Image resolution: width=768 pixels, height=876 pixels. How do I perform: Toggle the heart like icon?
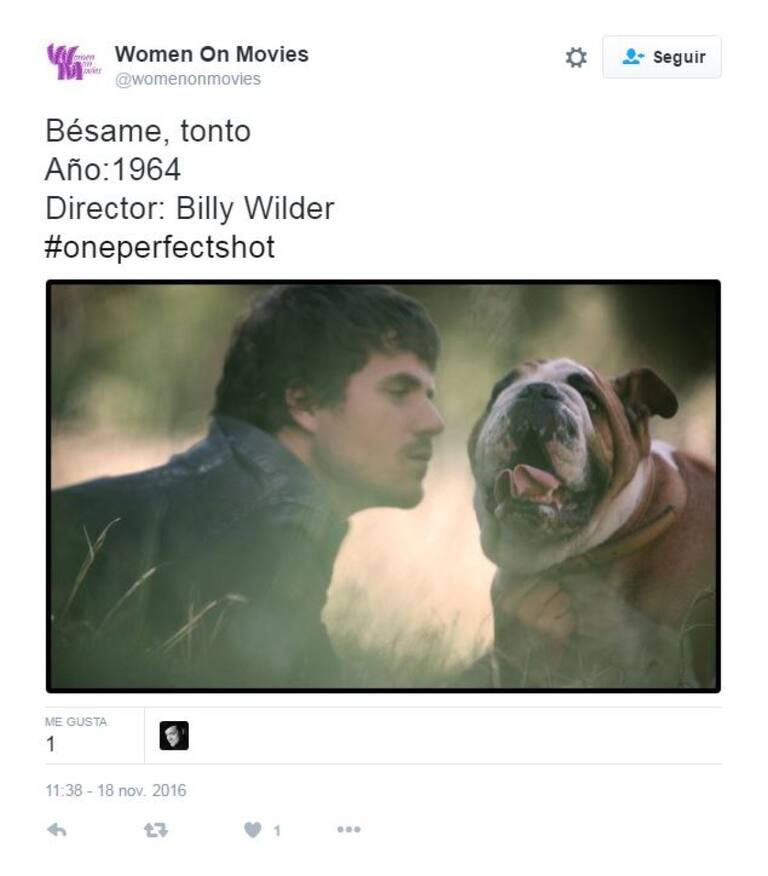[253, 830]
